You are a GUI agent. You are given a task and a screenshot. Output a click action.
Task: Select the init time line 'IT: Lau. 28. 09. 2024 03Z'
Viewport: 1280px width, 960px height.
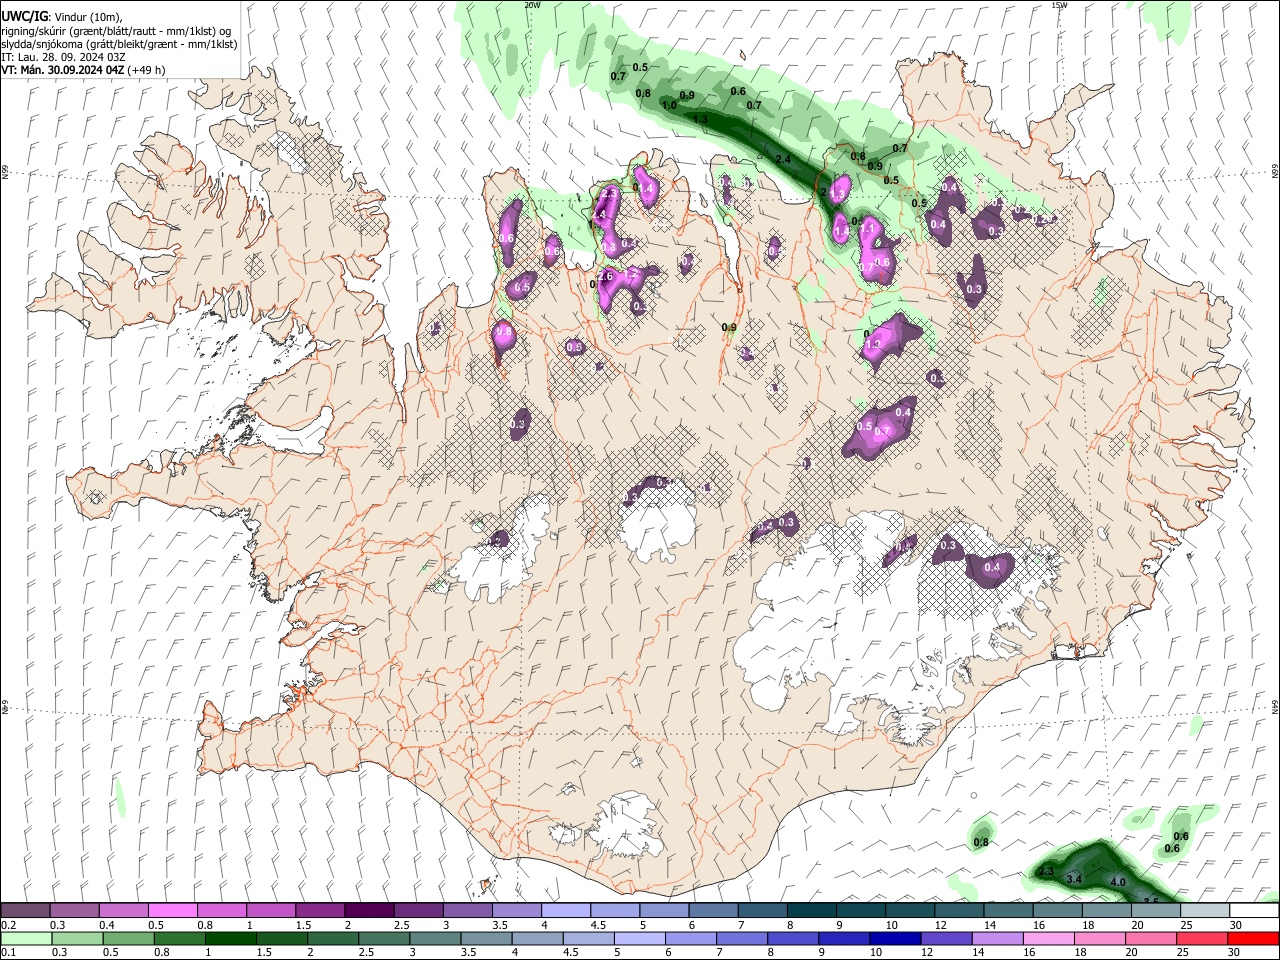point(63,57)
